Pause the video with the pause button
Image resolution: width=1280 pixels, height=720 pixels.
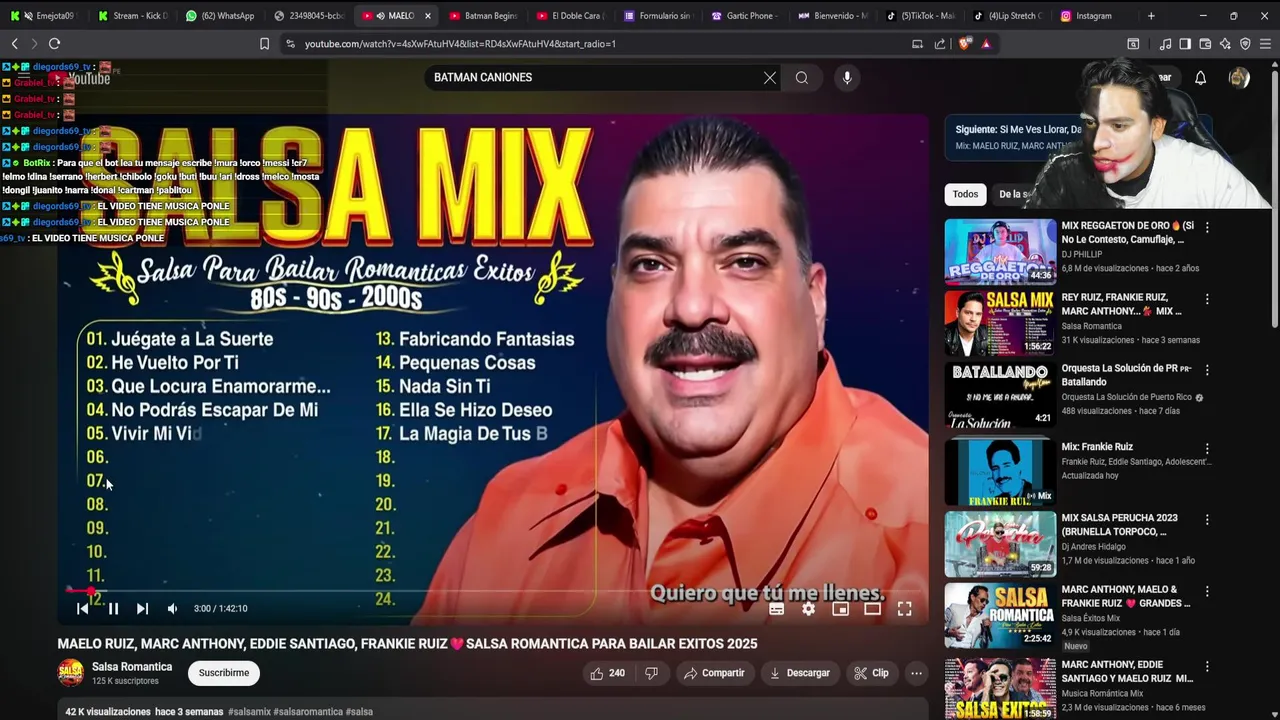tap(113, 608)
